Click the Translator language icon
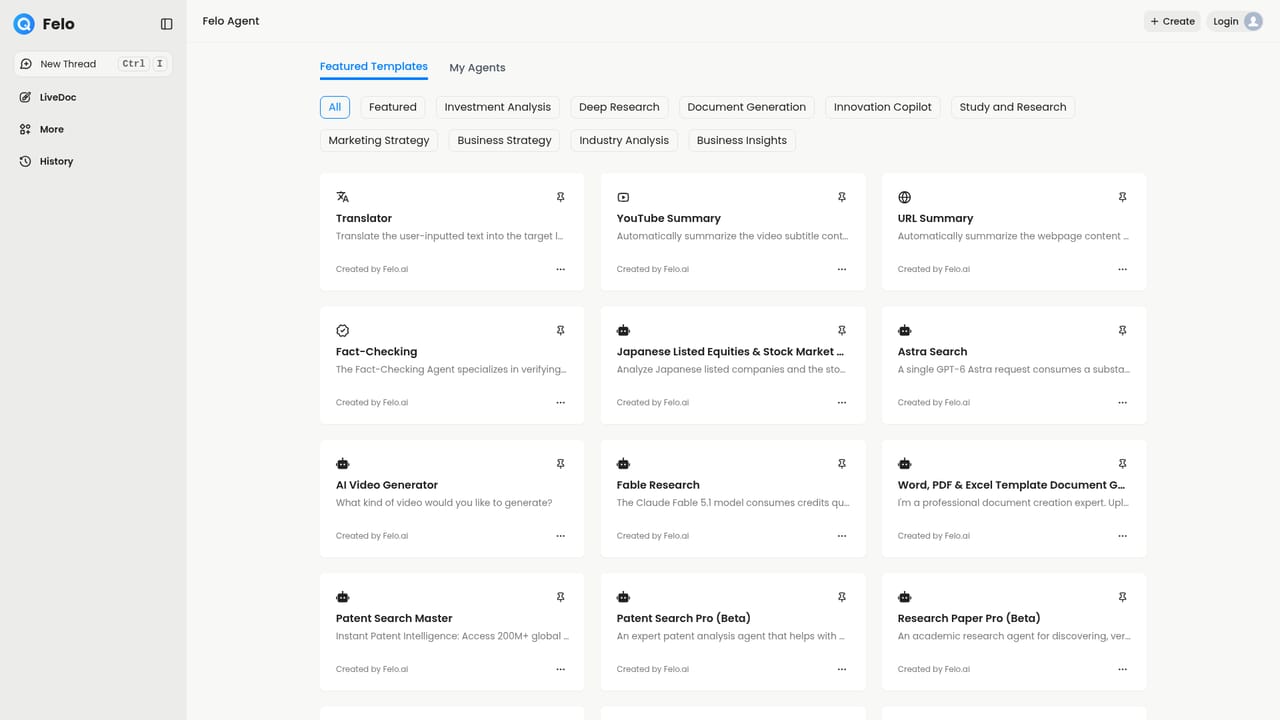This screenshot has height=720, width=1280. click(343, 197)
